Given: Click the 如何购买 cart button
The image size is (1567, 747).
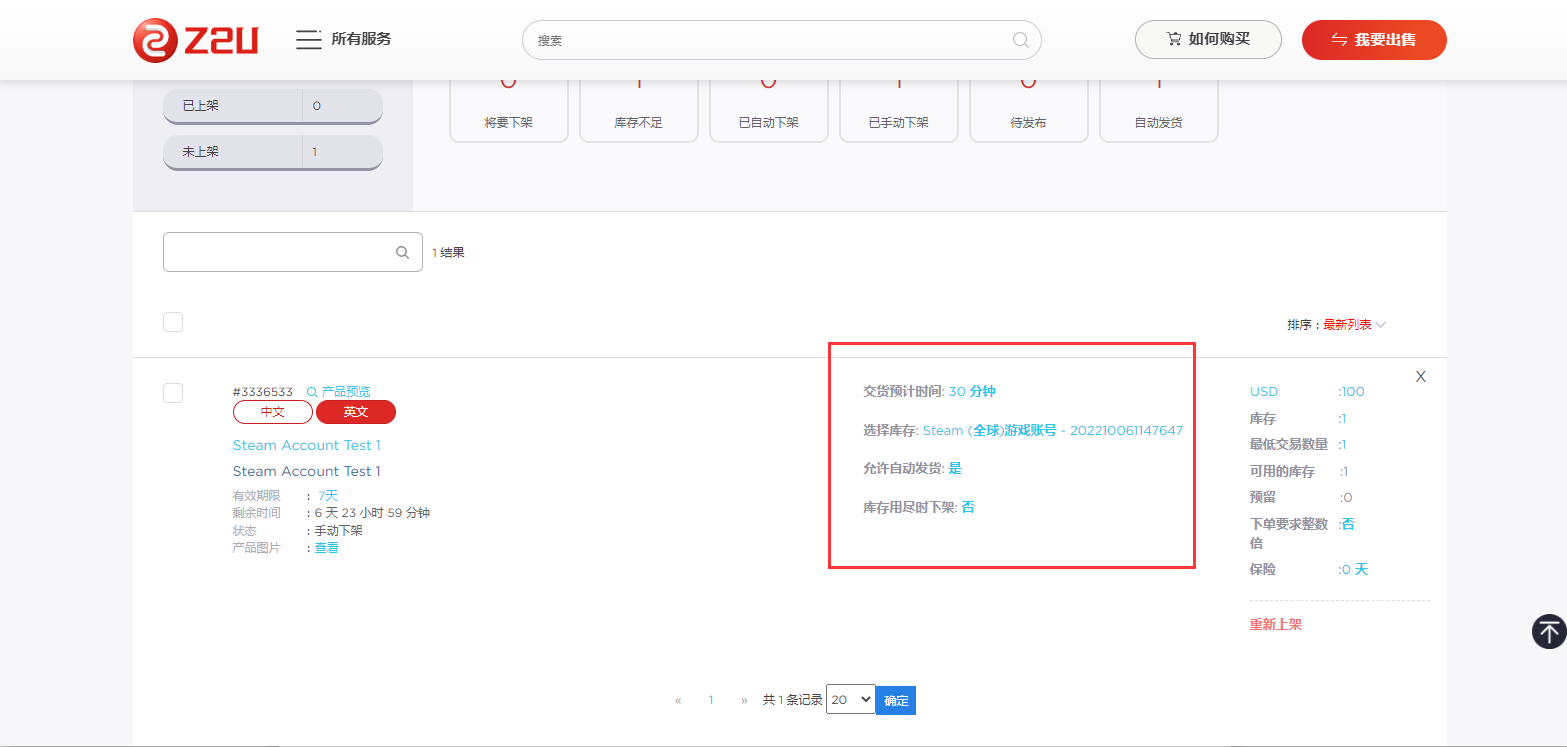Looking at the screenshot, I should click(x=1207, y=39).
